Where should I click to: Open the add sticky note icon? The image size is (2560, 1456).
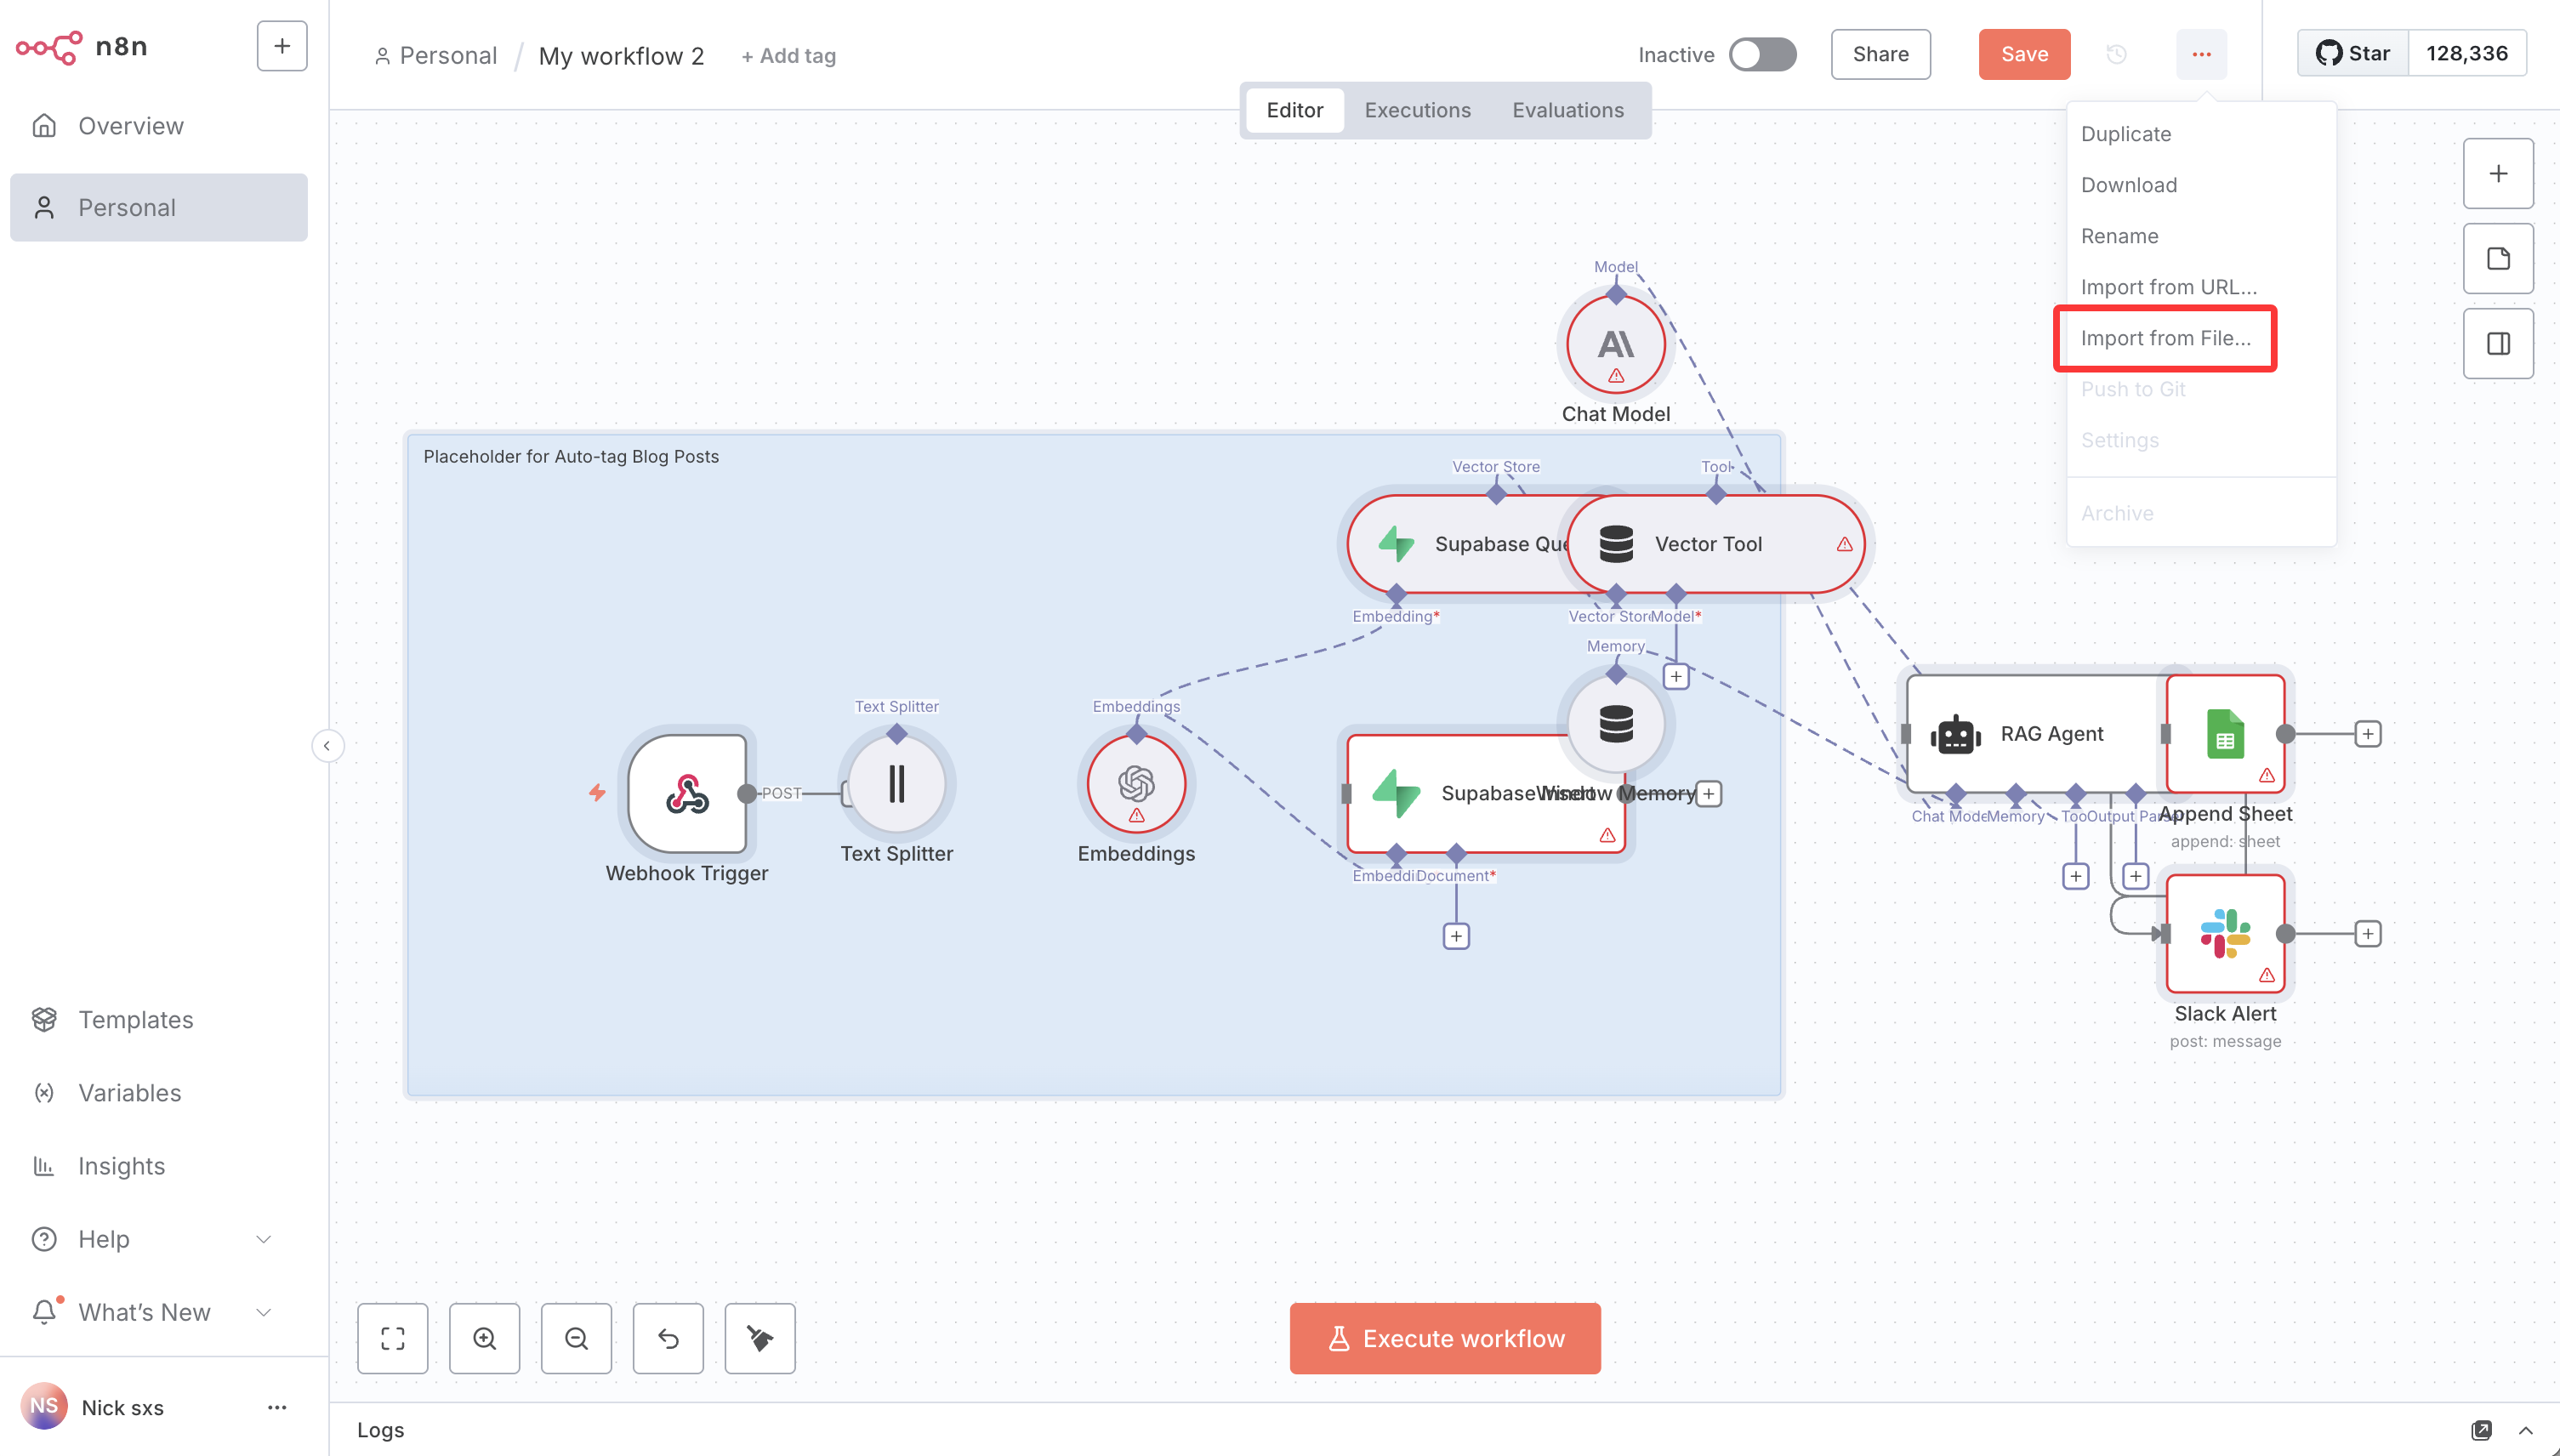(2497, 259)
